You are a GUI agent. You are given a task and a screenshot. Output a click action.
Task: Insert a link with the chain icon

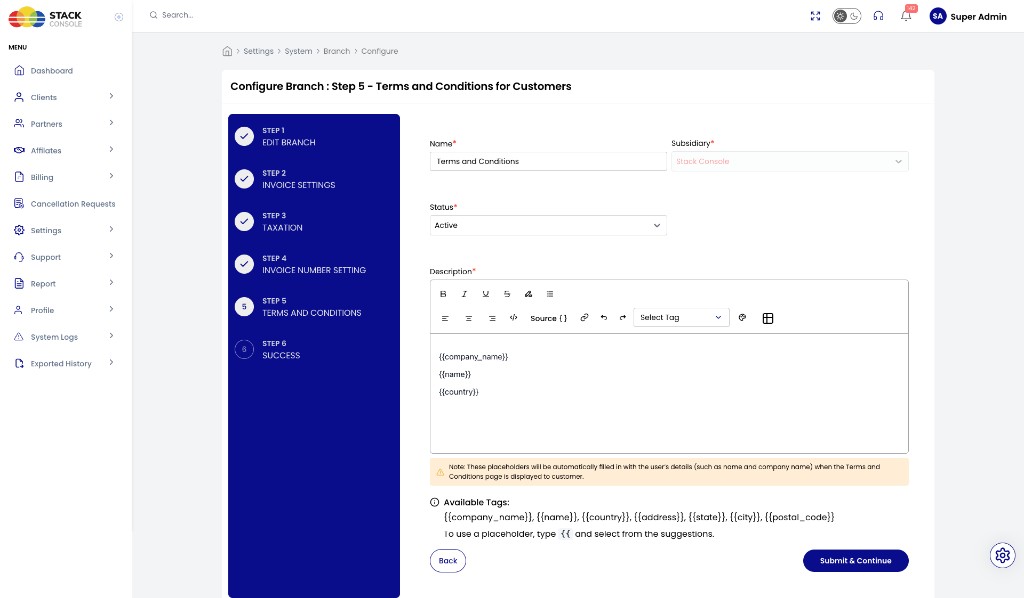pyautogui.click(x=584, y=318)
